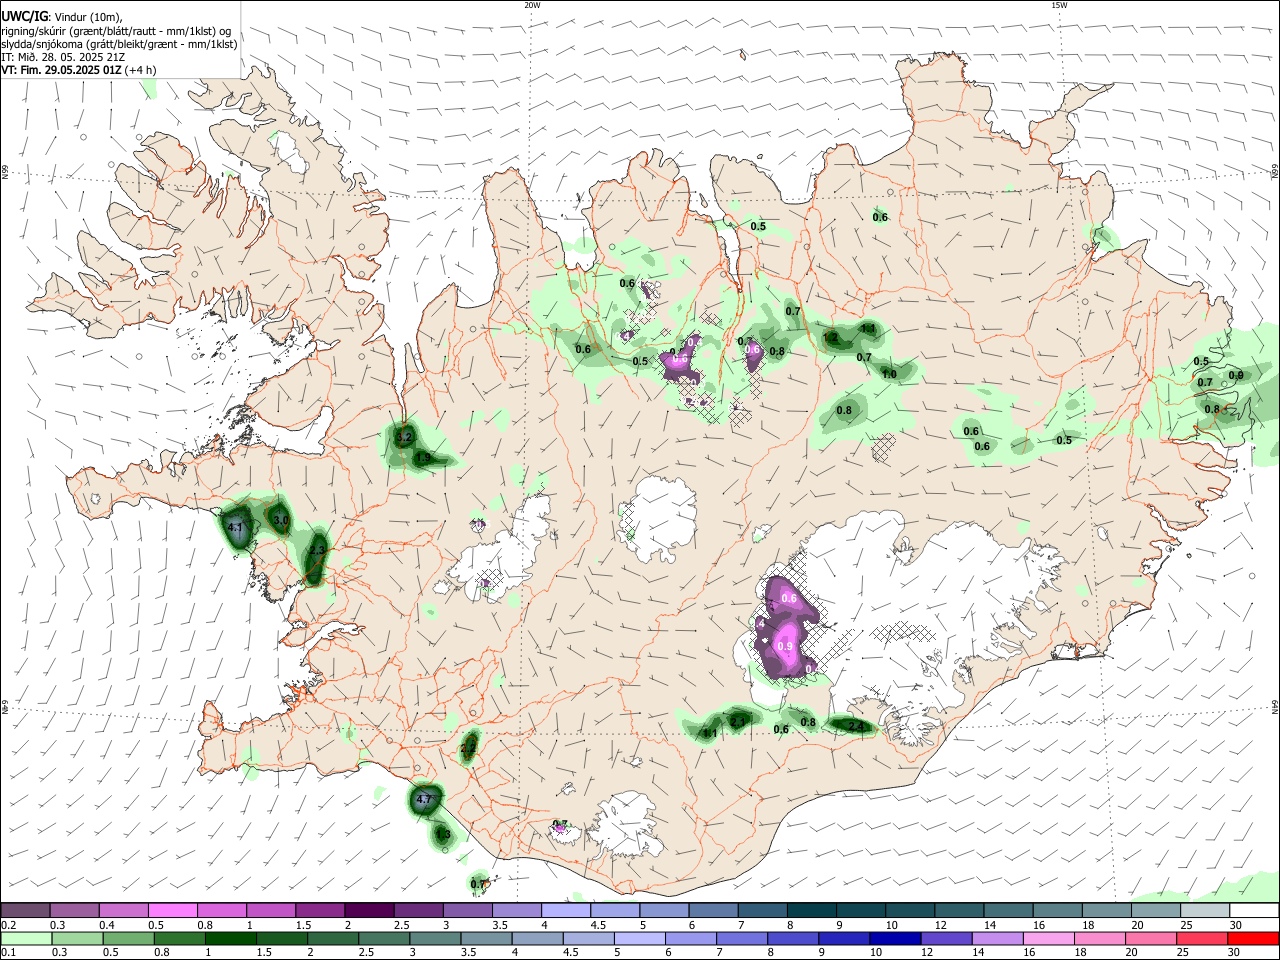Click the '15W' longitude label
1280x960 pixels.
click(x=1059, y=5)
